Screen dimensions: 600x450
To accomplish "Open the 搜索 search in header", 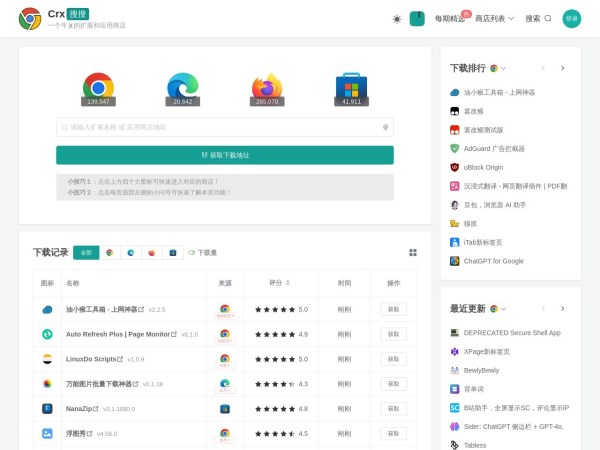I will 538,18.
